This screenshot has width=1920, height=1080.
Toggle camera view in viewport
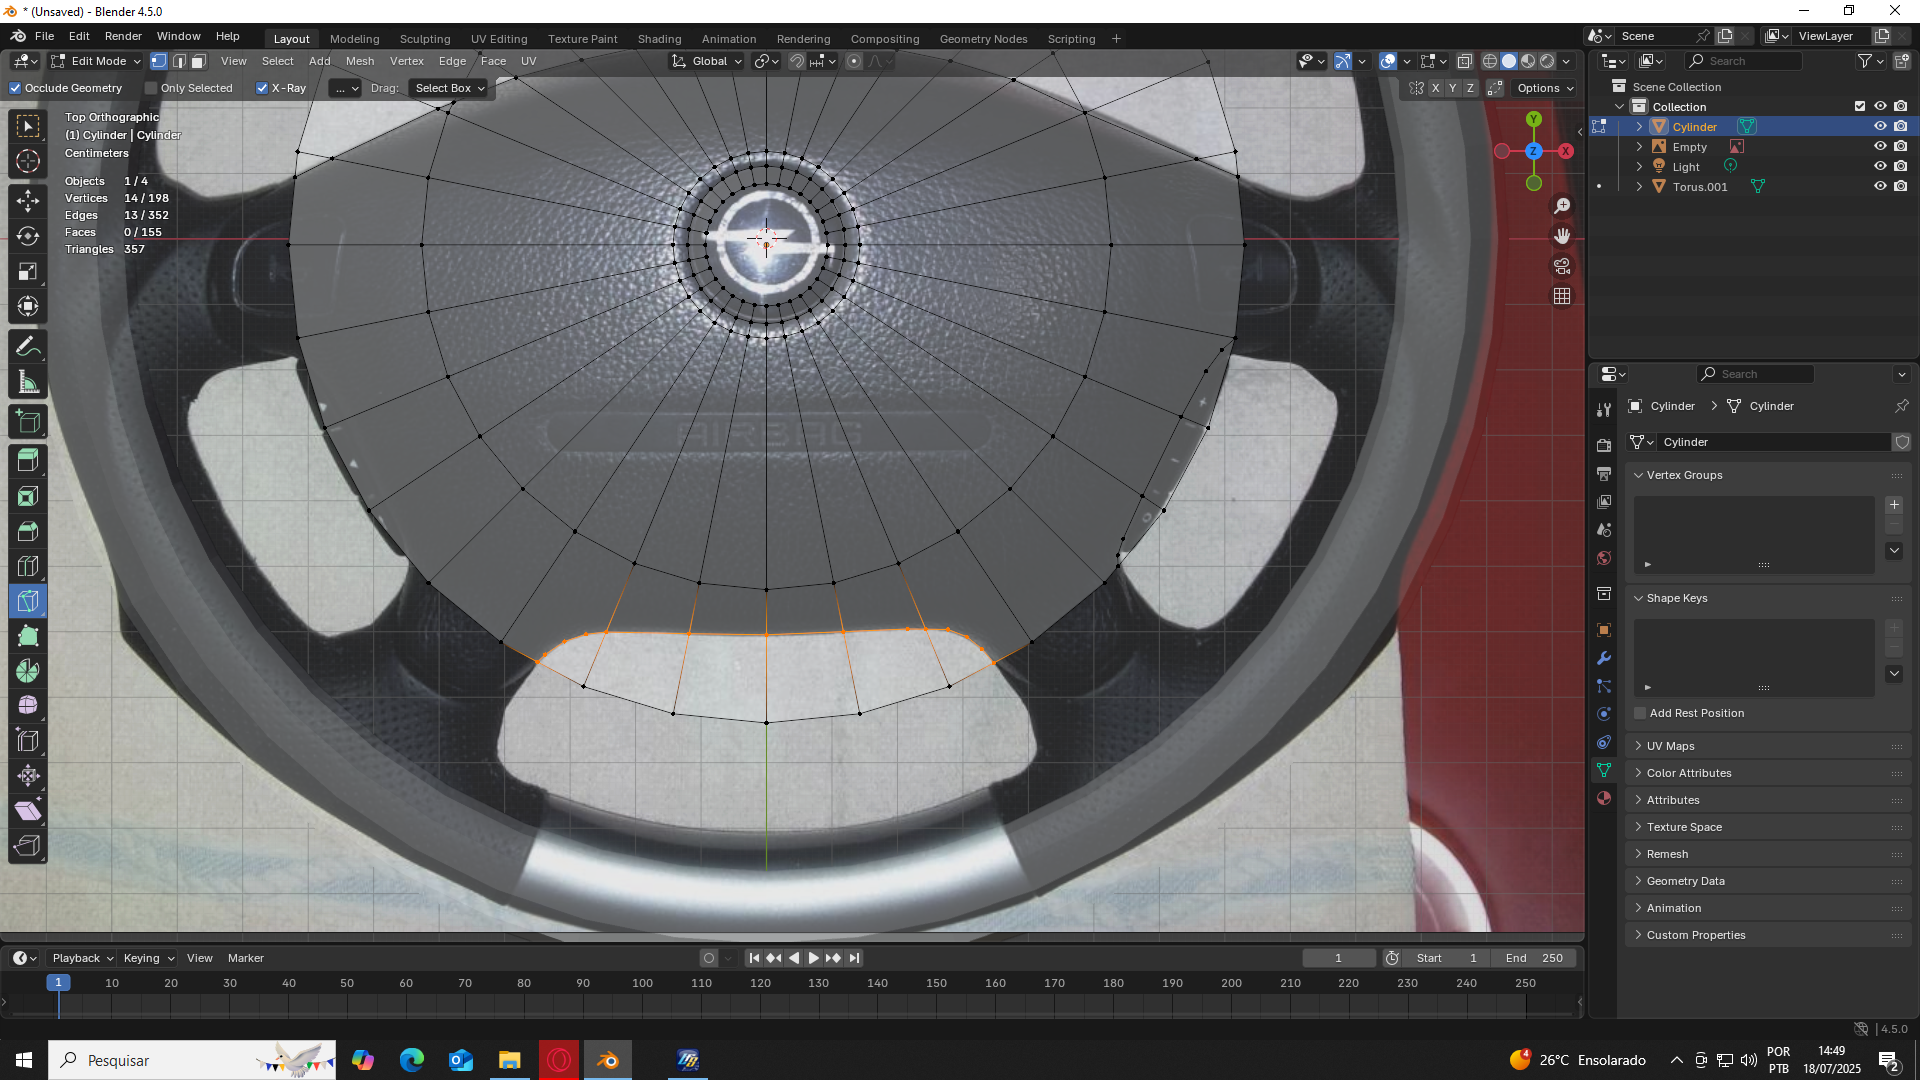pos(1562,266)
